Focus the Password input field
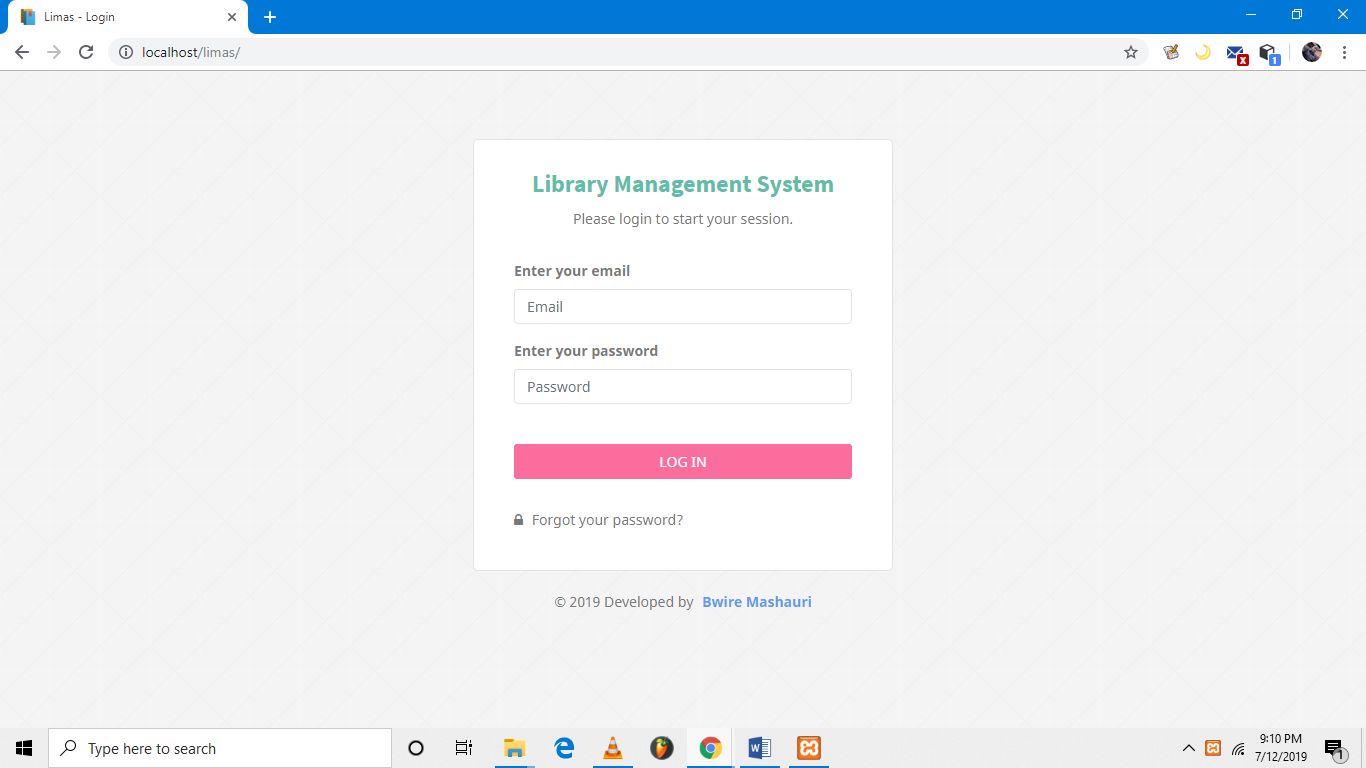The height and width of the screenshot is (768, 1366). click(x=683, y=387)
